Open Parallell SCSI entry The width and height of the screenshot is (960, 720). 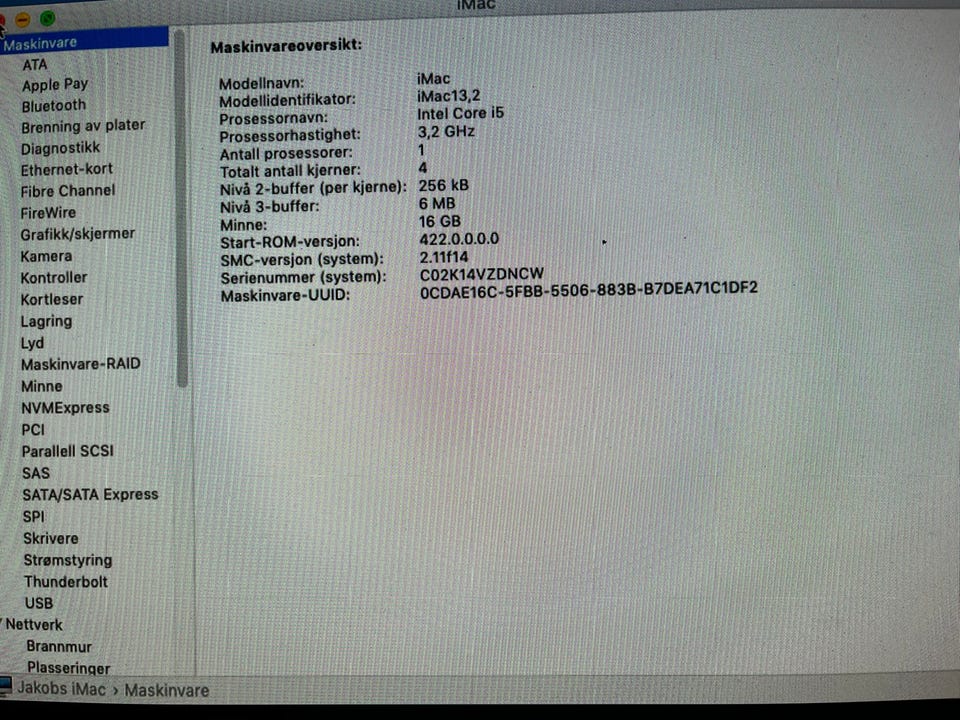68,451
